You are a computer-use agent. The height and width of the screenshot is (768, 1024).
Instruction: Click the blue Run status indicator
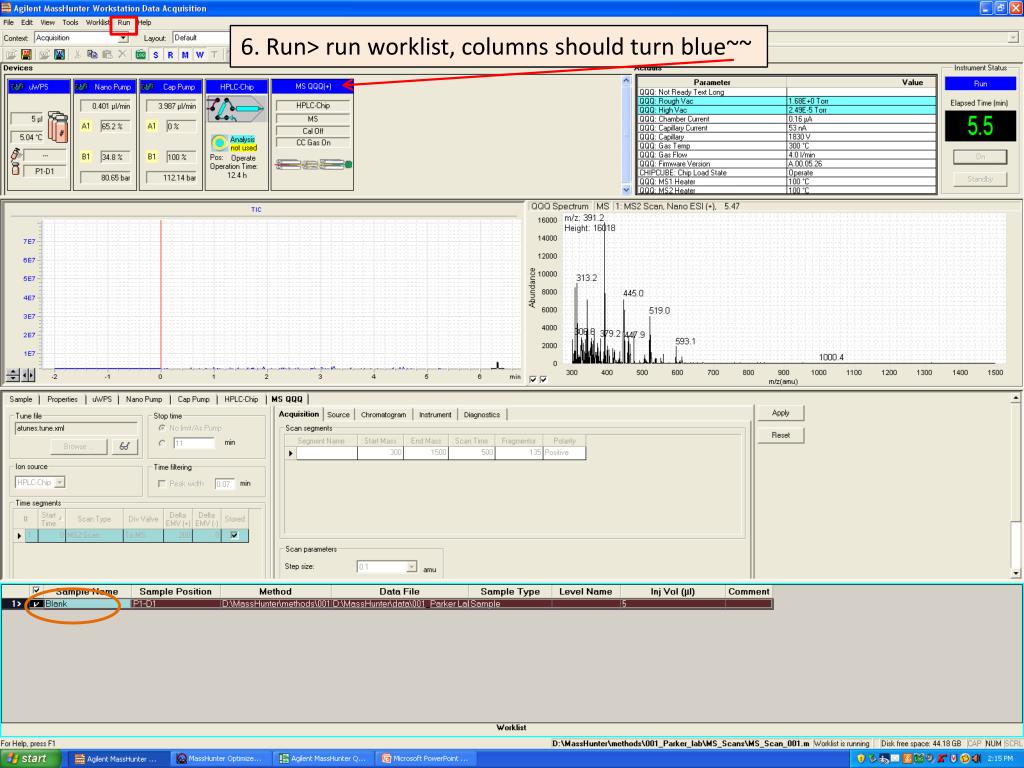click(980, 84)
